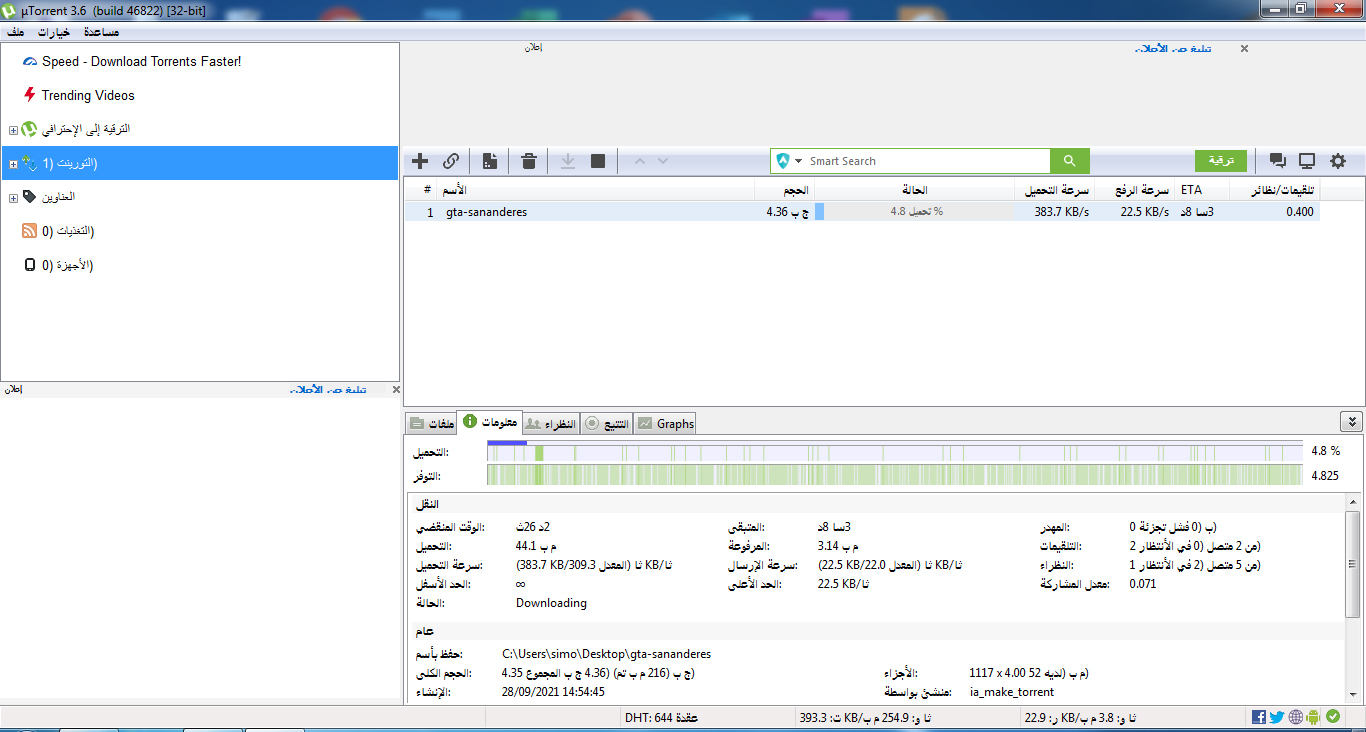This screenshot has height=732, width=1366.
Task: Click the Add Torrent from URL link icon
Action: click(451, 161)
